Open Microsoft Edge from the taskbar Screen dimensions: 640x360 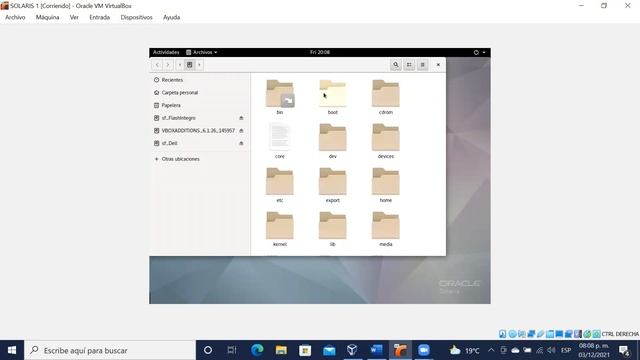pos(257,350)
